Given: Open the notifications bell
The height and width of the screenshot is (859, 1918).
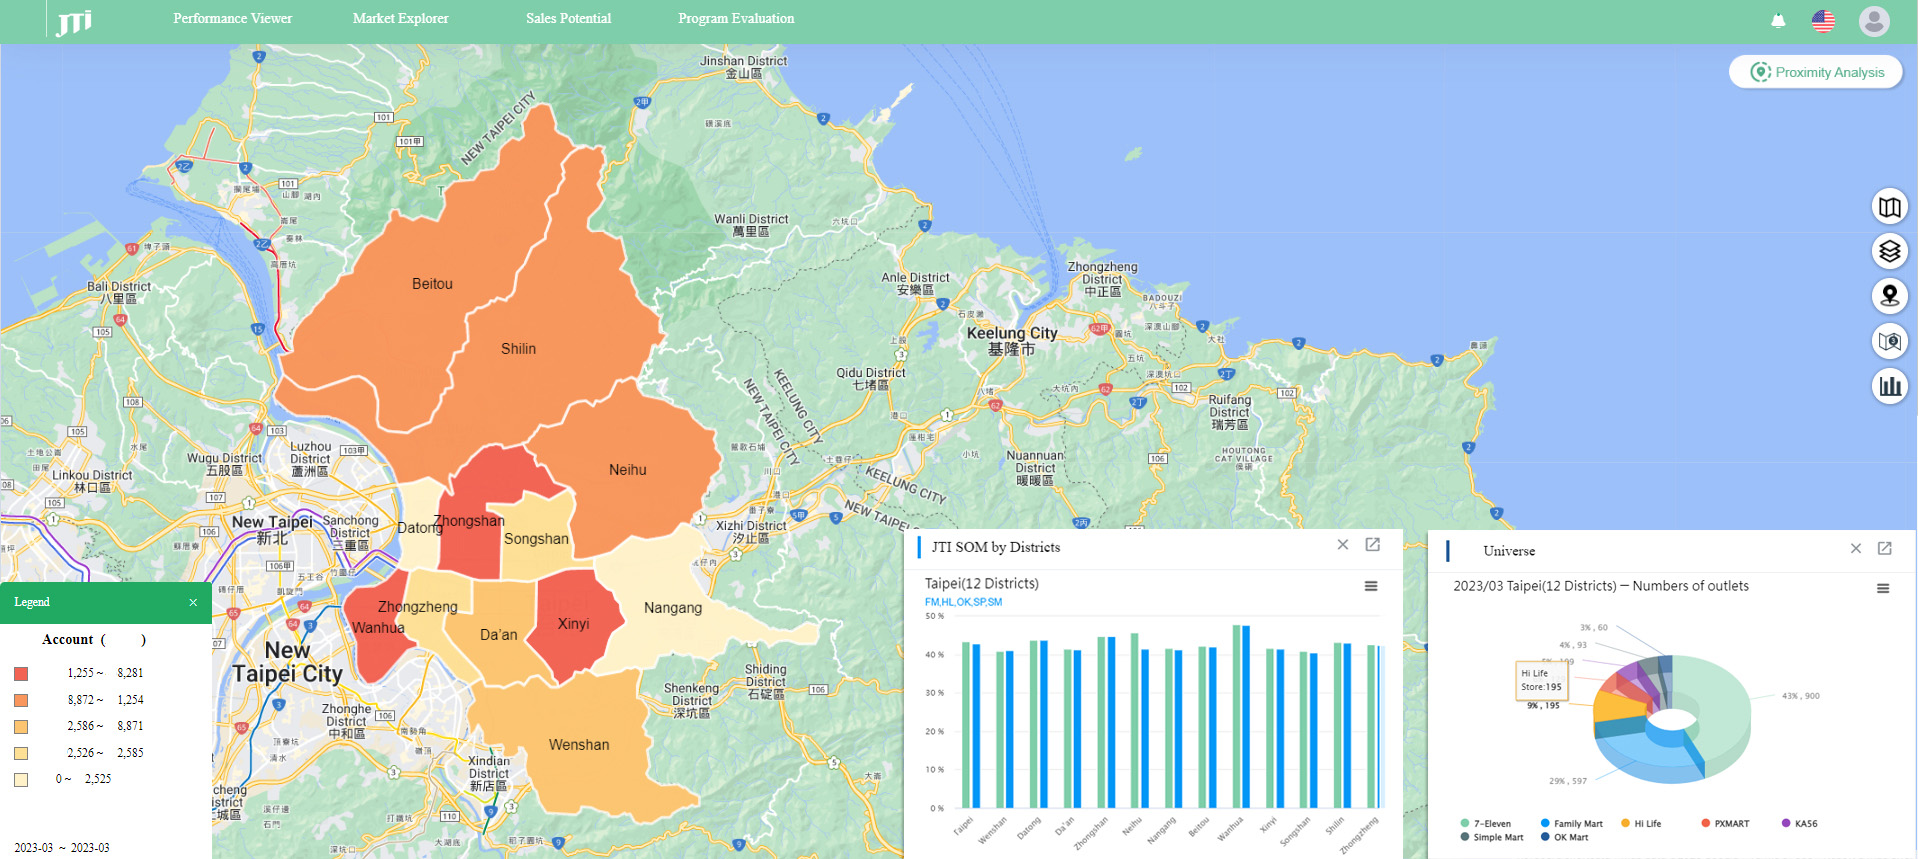Looking at the screenshot, I should (1778, 20).
